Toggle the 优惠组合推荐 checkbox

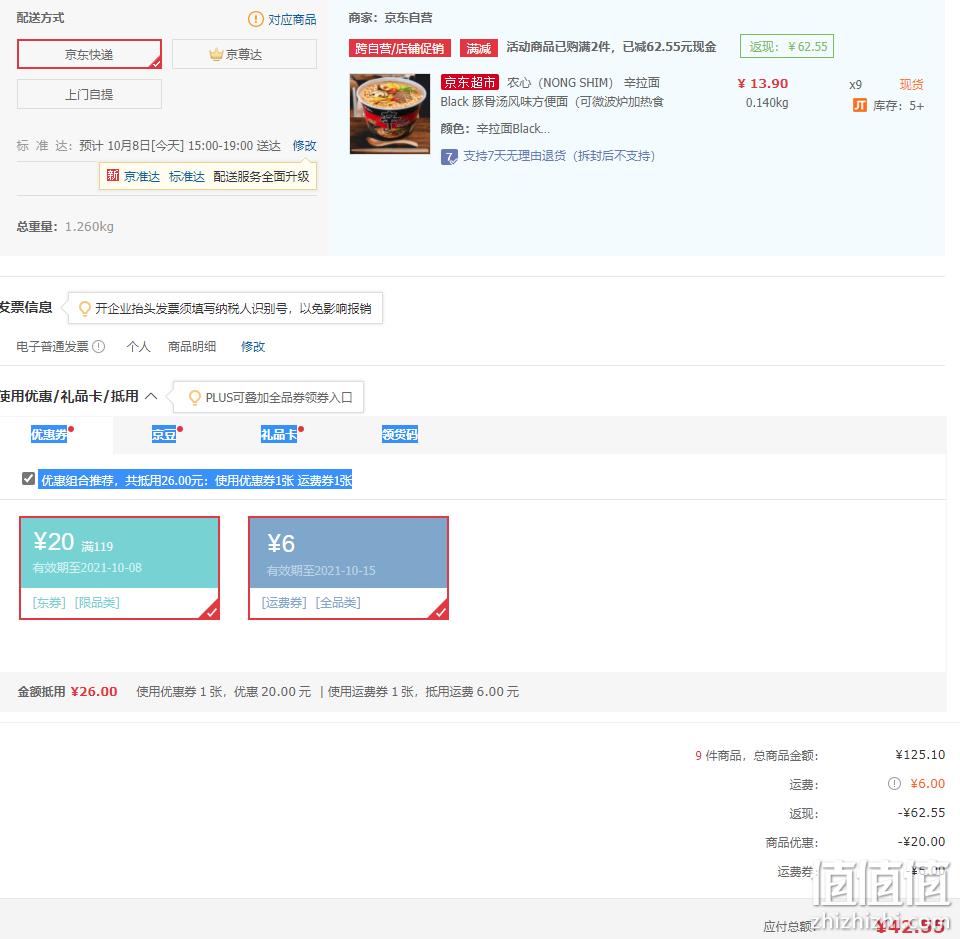click(x=28, y=479)
